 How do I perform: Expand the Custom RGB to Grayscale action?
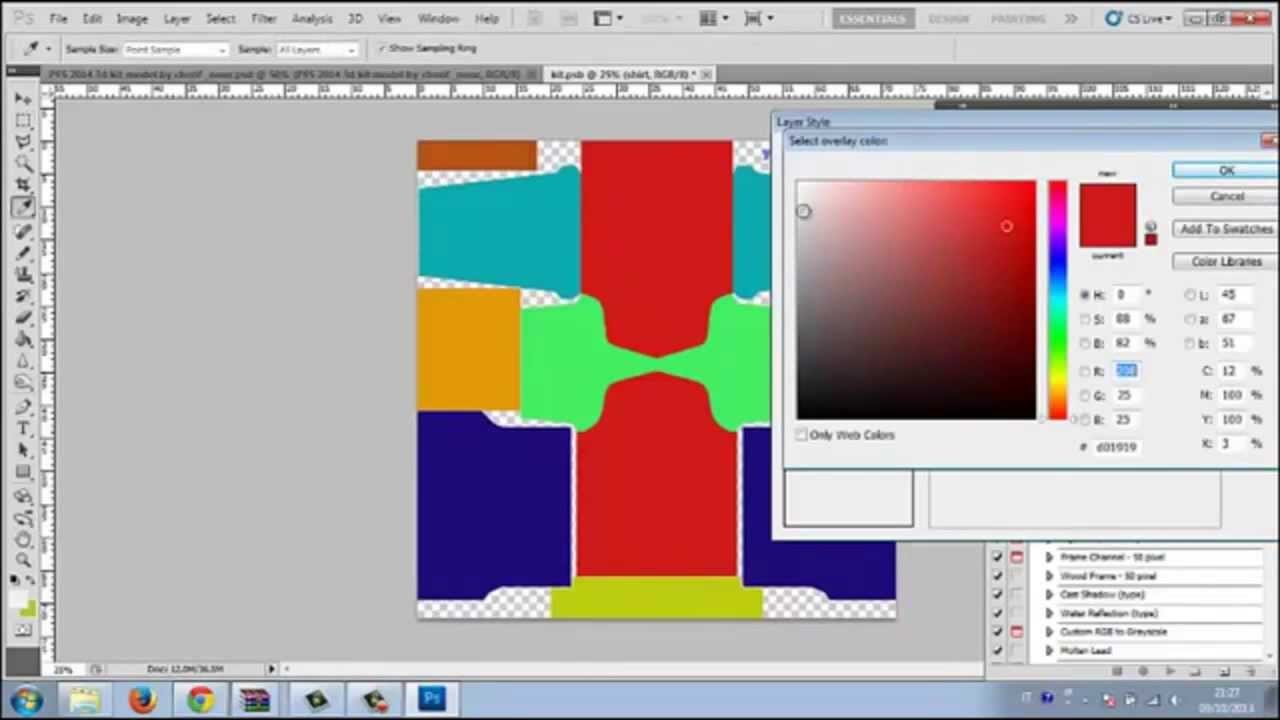click(1049, 632)
